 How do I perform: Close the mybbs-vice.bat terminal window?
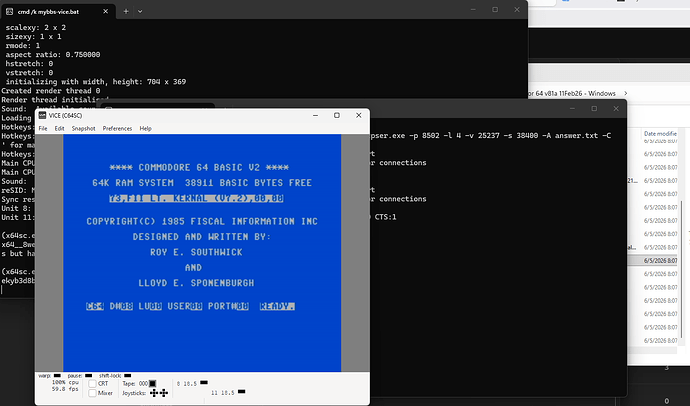pos(517,10)
